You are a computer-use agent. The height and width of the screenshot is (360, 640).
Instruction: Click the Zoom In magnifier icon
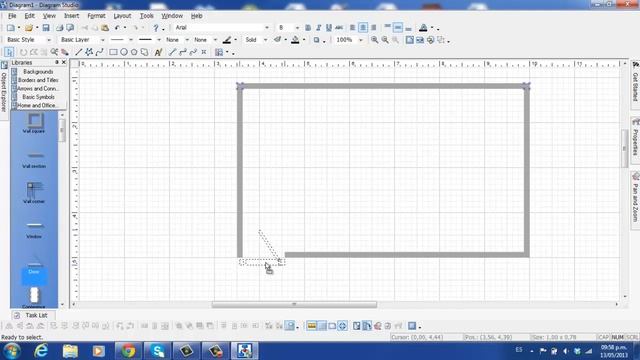374,40
